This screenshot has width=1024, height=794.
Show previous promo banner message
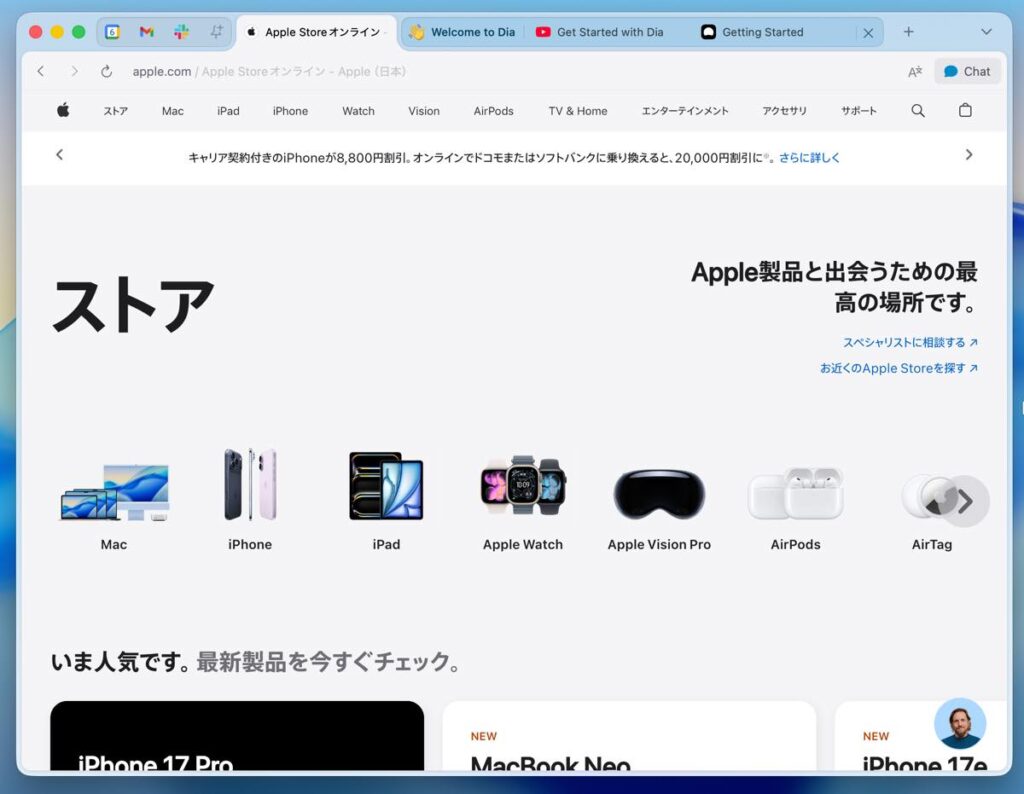pos(60,155)
